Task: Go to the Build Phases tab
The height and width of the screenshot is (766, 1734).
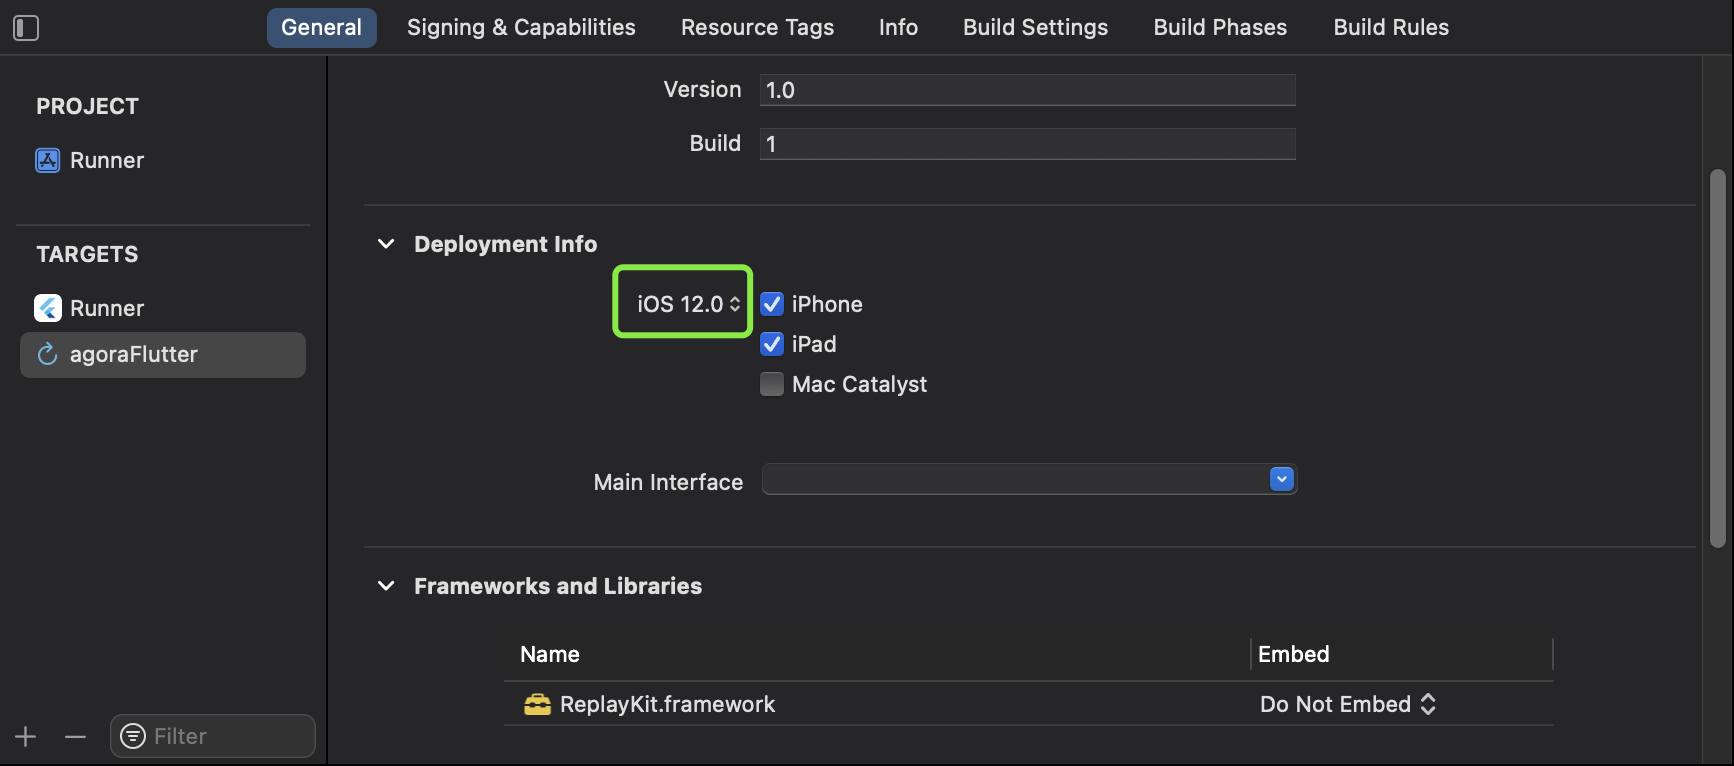Action: [x=1220, y=28]
